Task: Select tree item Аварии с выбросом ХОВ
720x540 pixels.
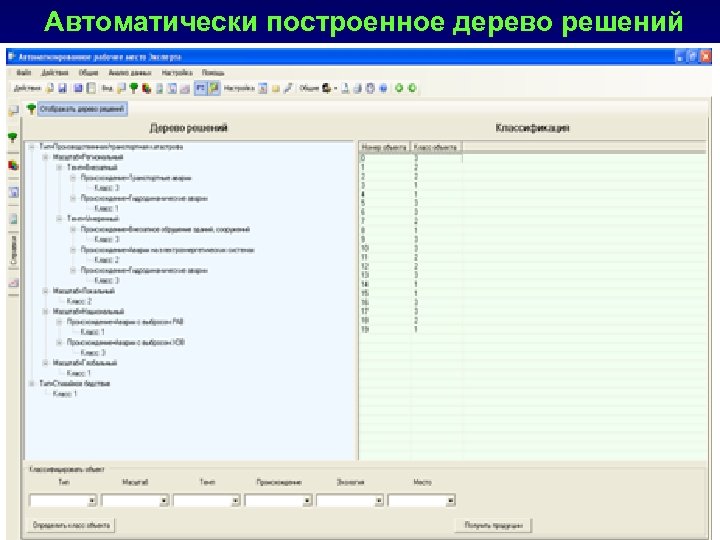Action: coord(126,342)
